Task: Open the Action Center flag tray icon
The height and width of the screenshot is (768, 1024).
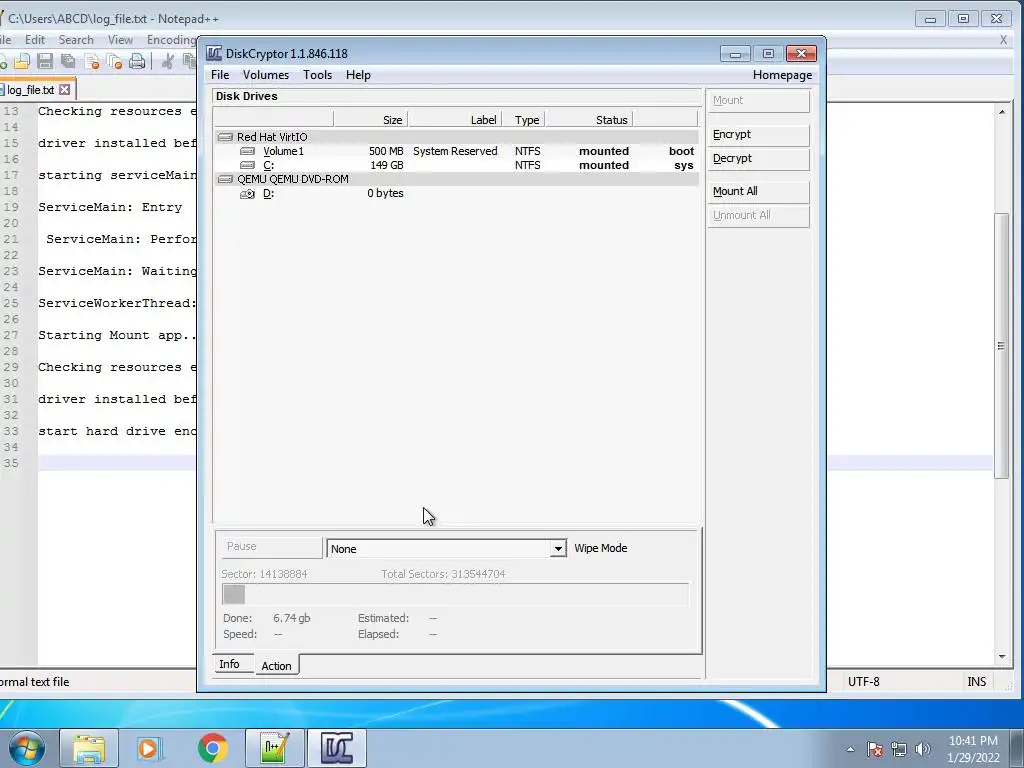Action: tap(875, 749)
